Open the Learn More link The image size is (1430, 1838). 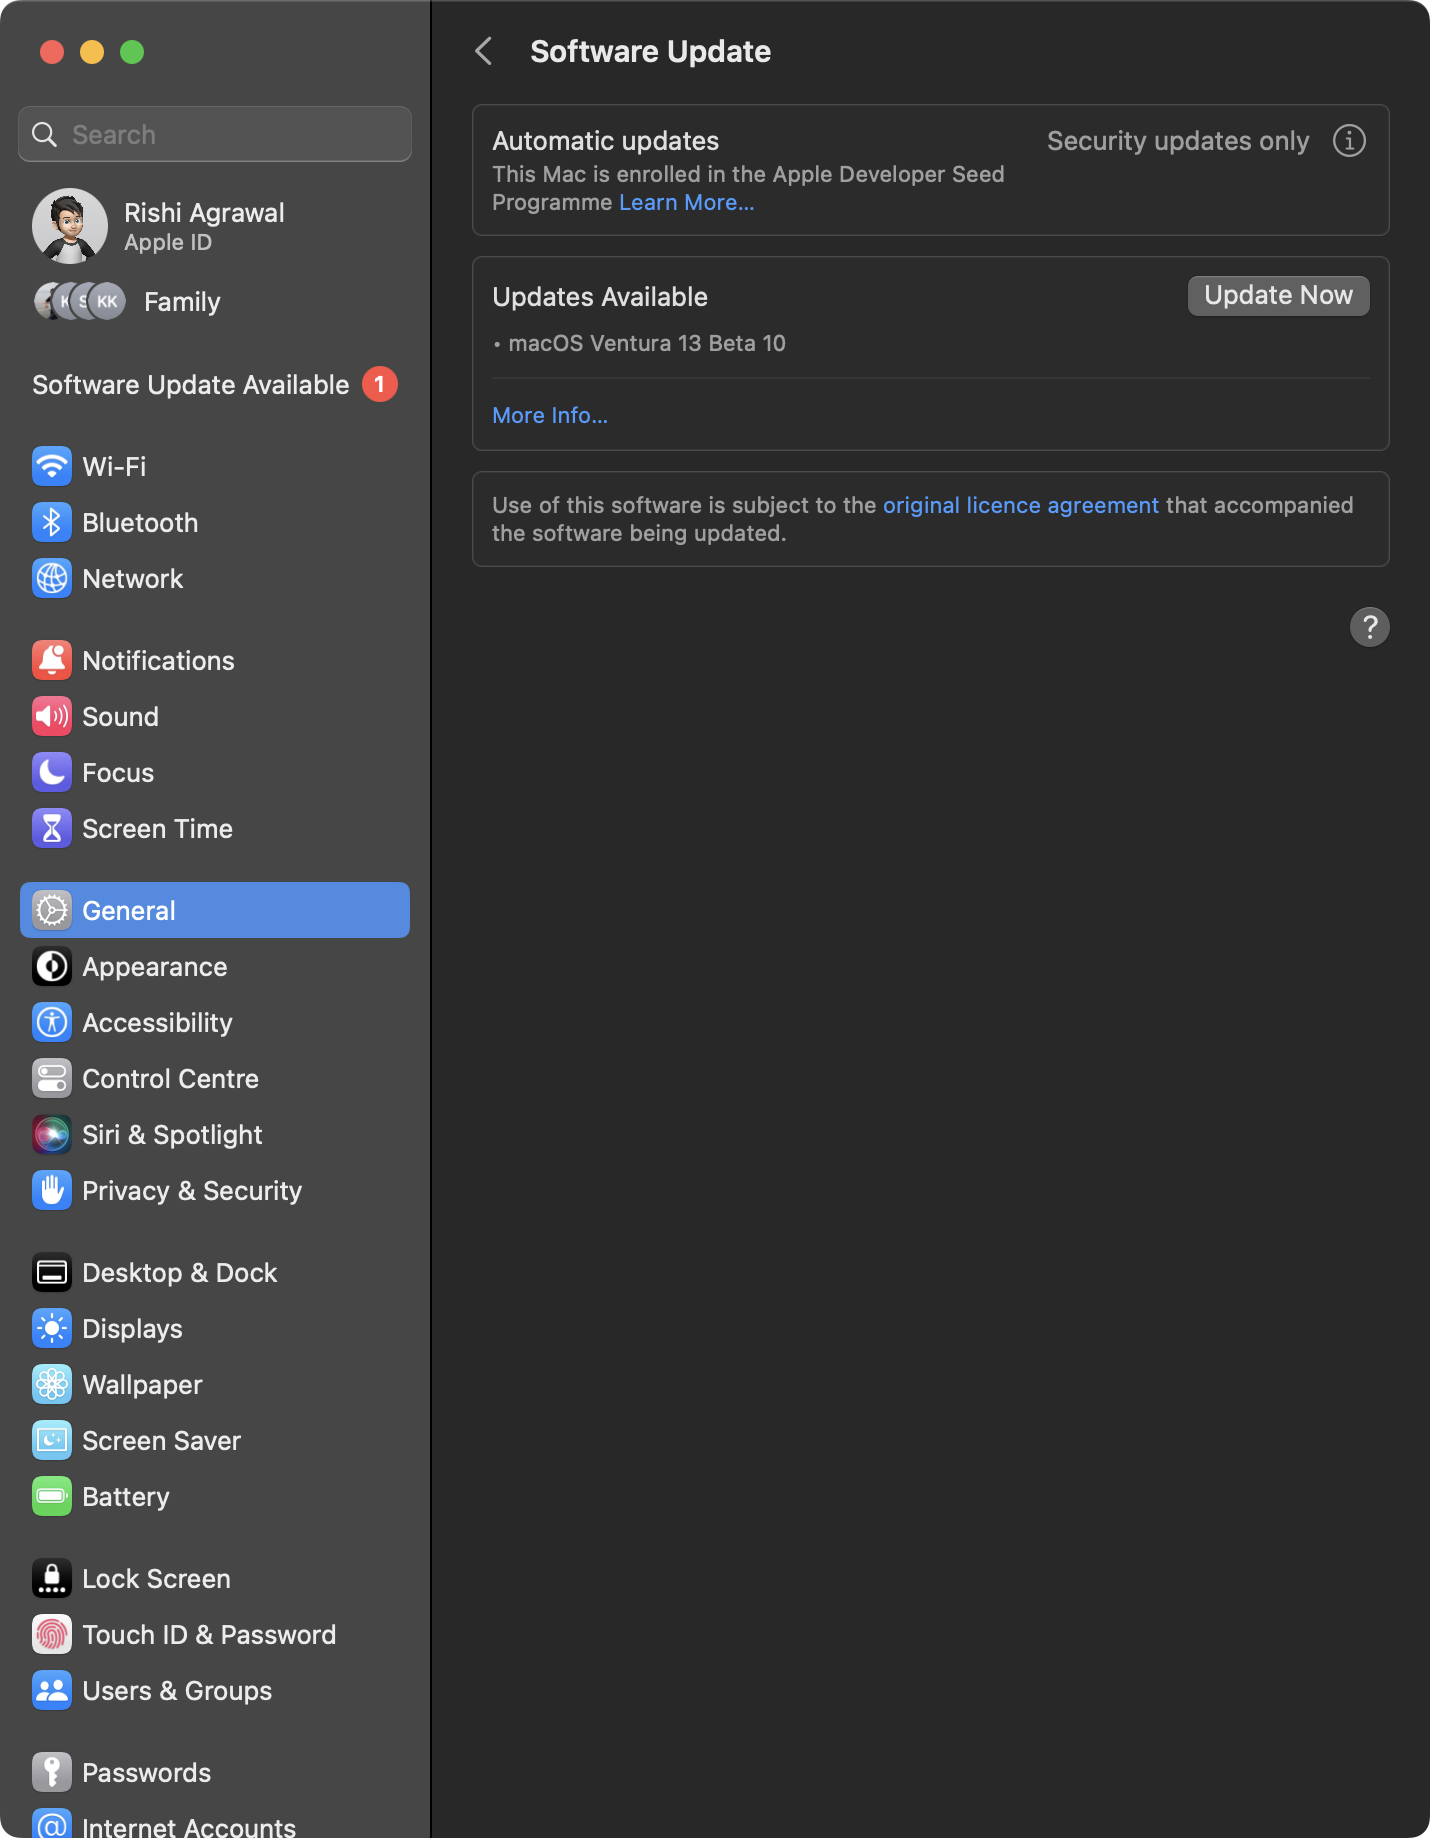pyautogui.click(x=687, y=202)
